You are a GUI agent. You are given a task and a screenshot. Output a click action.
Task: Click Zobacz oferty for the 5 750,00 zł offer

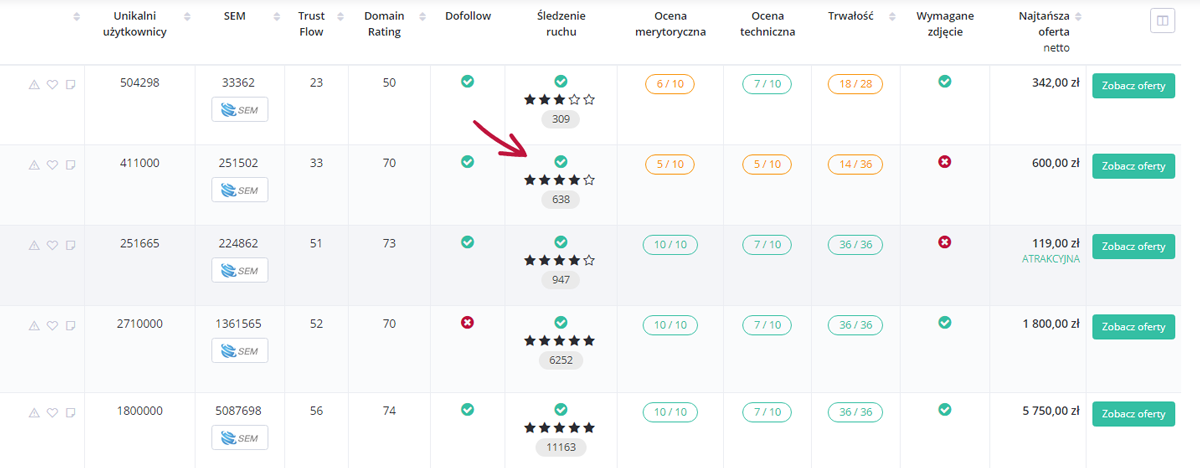point(1133,413)
